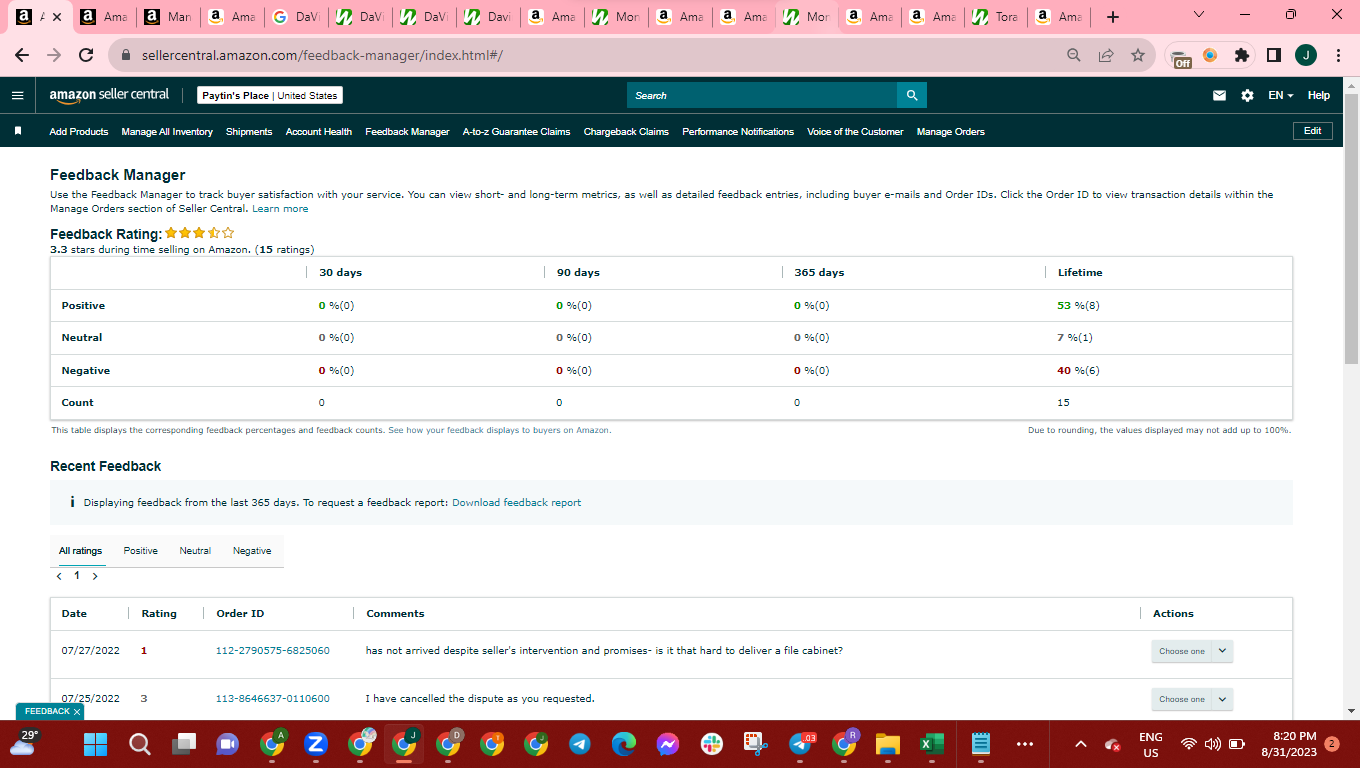The image size is (1360, 768).
Task: Click See how your feedback displays to buyers
Action: point(499,430)
